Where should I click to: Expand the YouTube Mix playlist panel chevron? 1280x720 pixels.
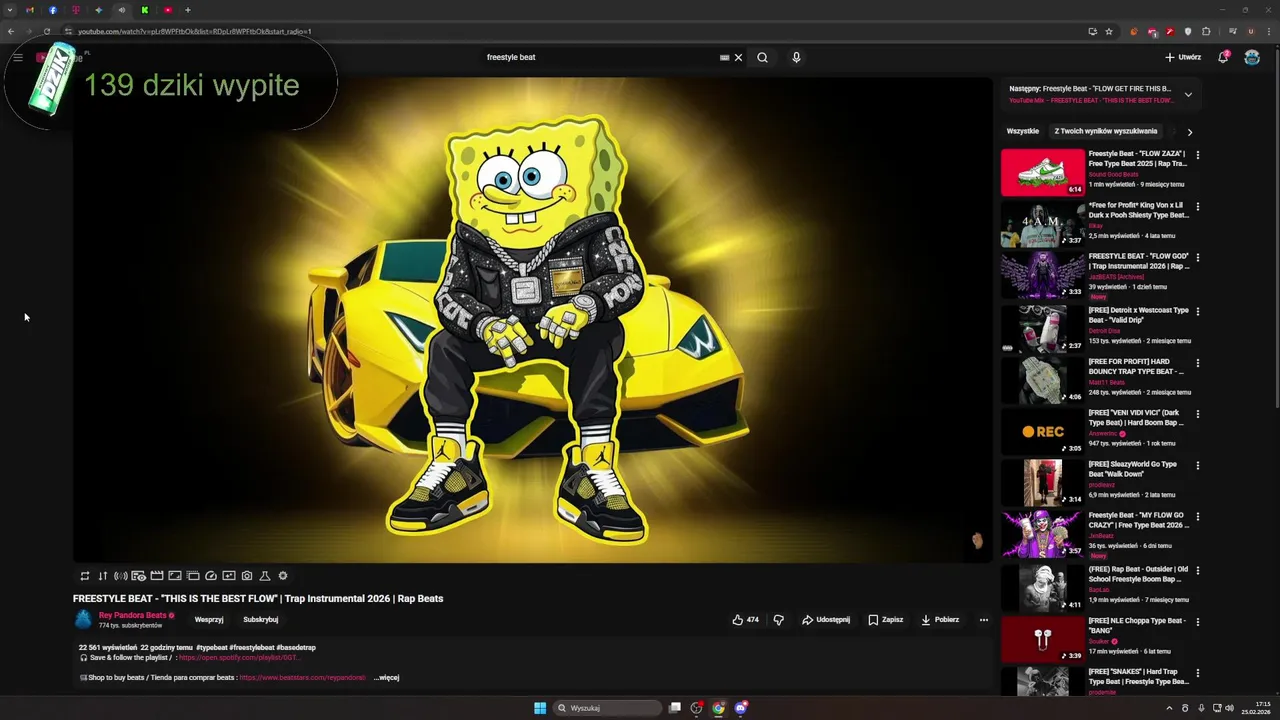coord(1188,95)
